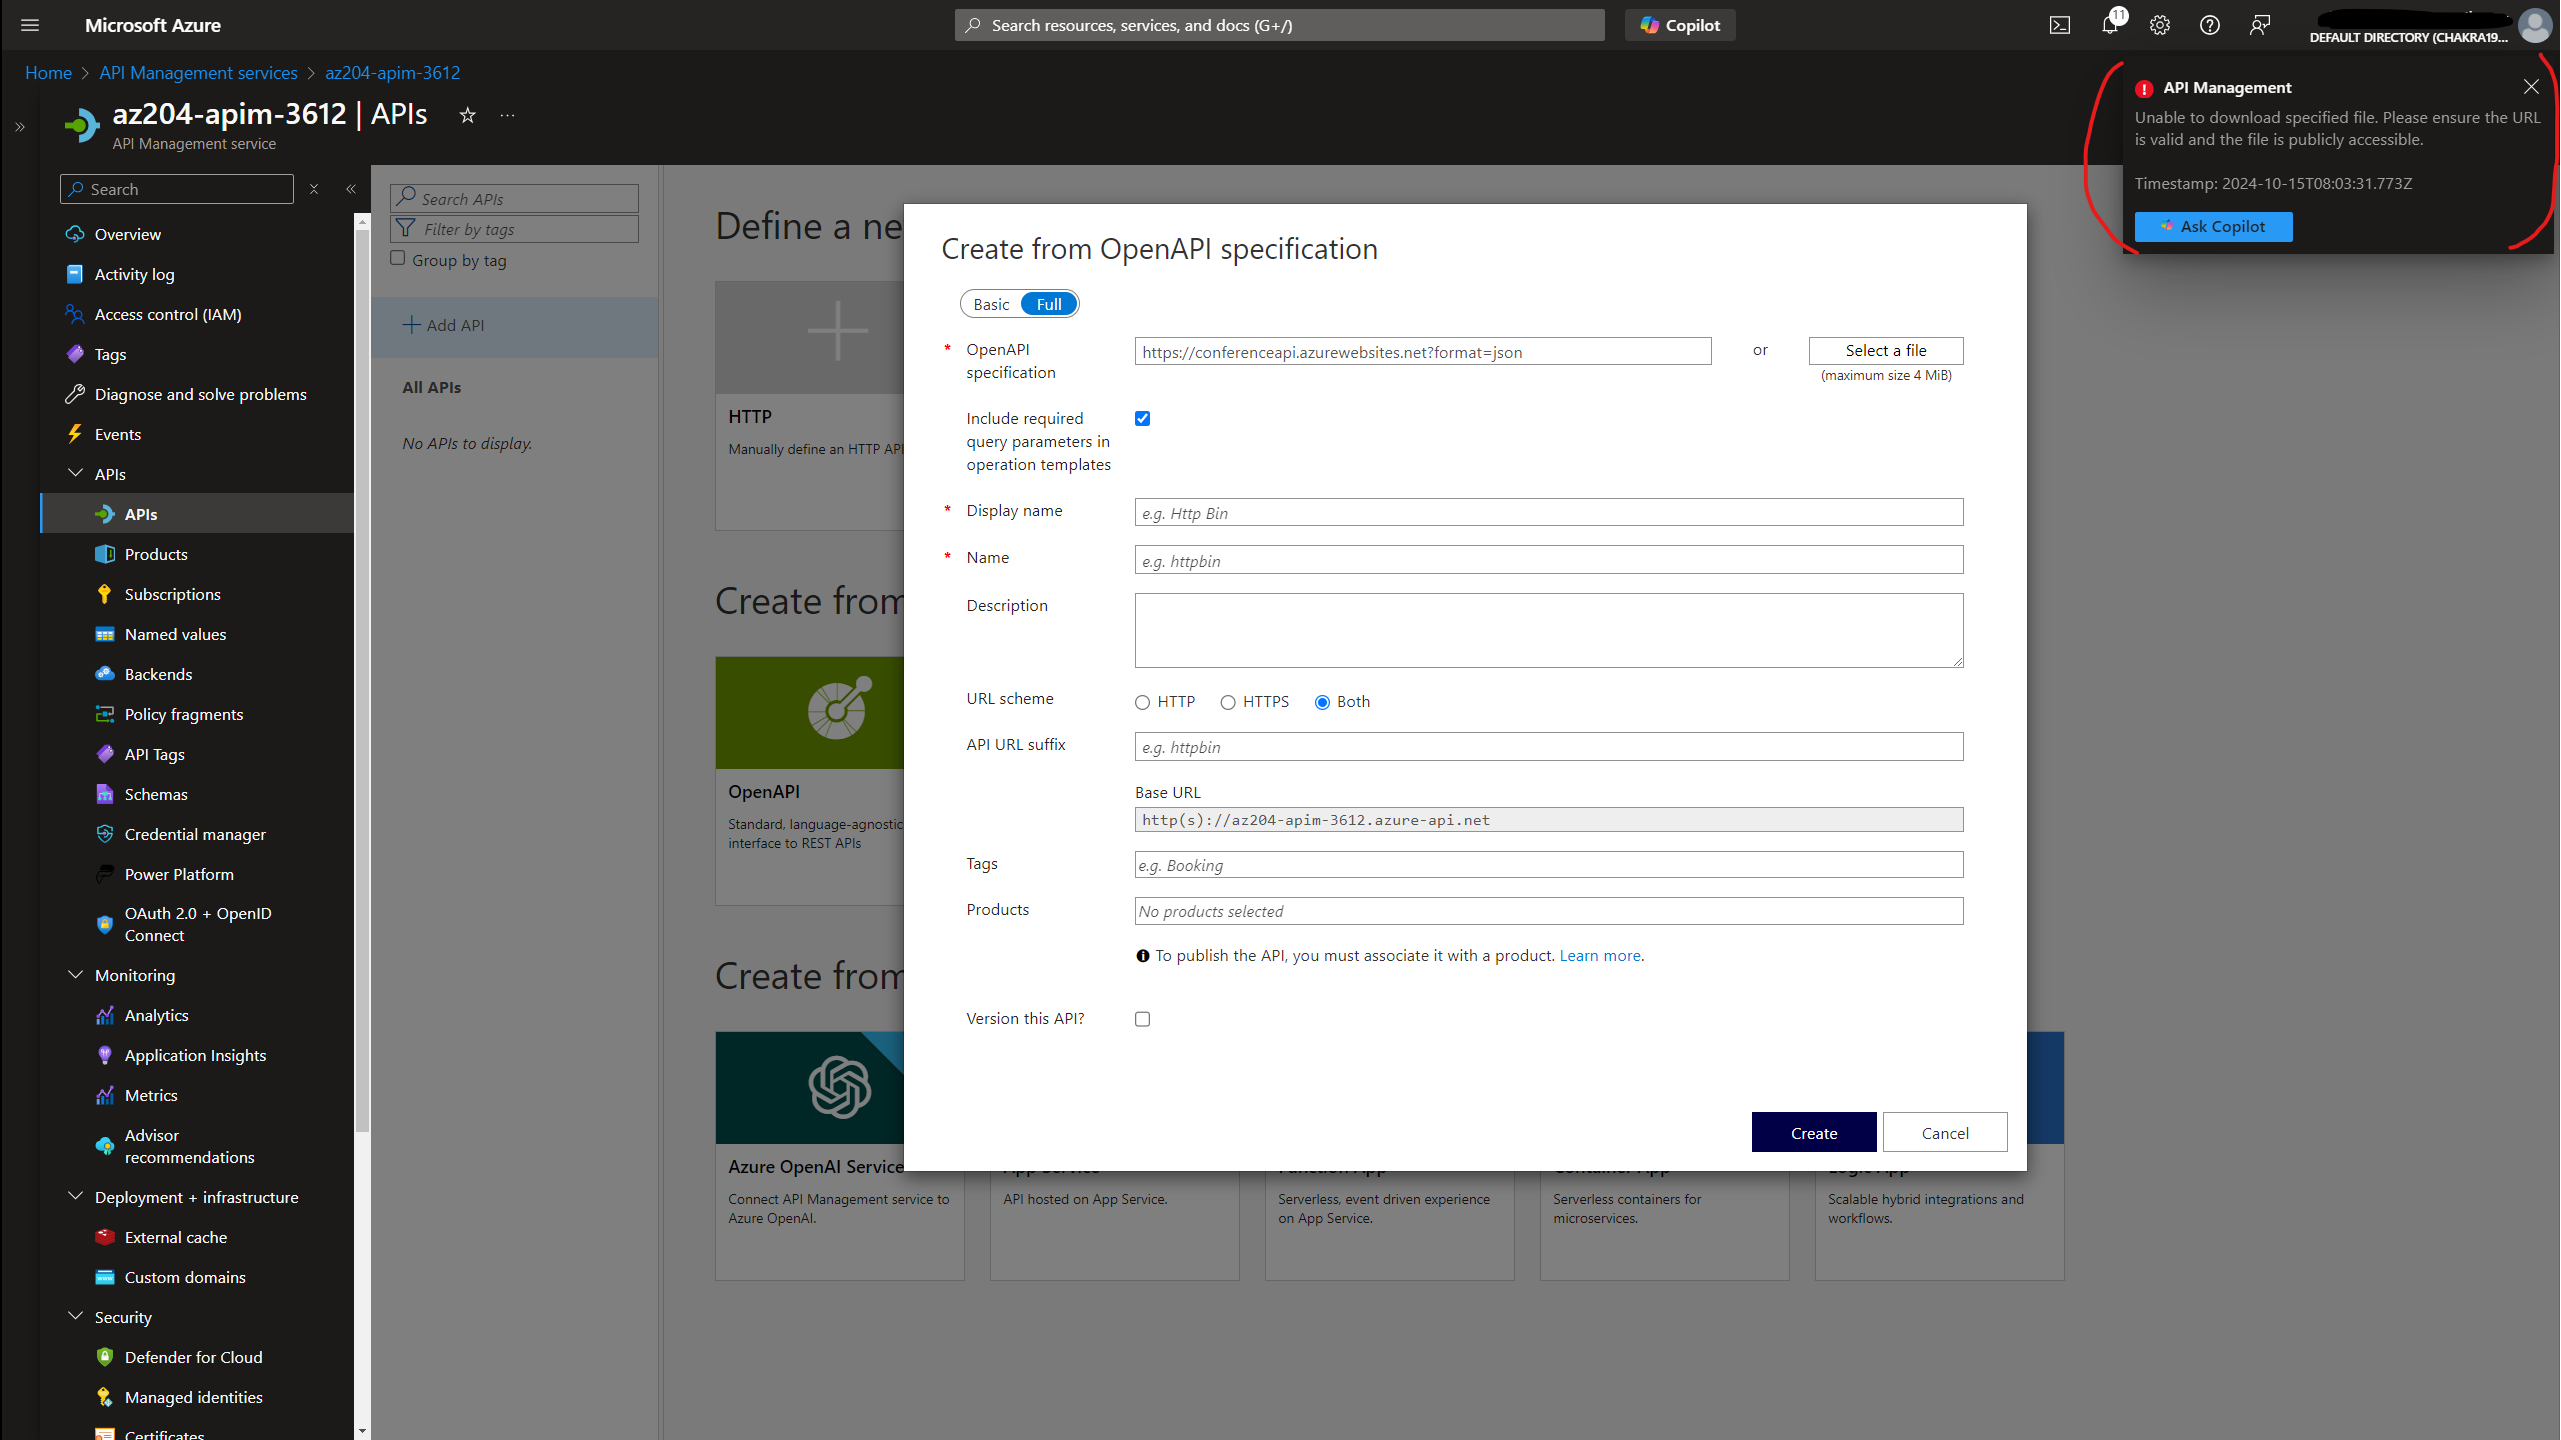Viewport: 2561px width, 1440px height.
Task: Follow the Learn more link
Action: click(x=1600, y=956)
